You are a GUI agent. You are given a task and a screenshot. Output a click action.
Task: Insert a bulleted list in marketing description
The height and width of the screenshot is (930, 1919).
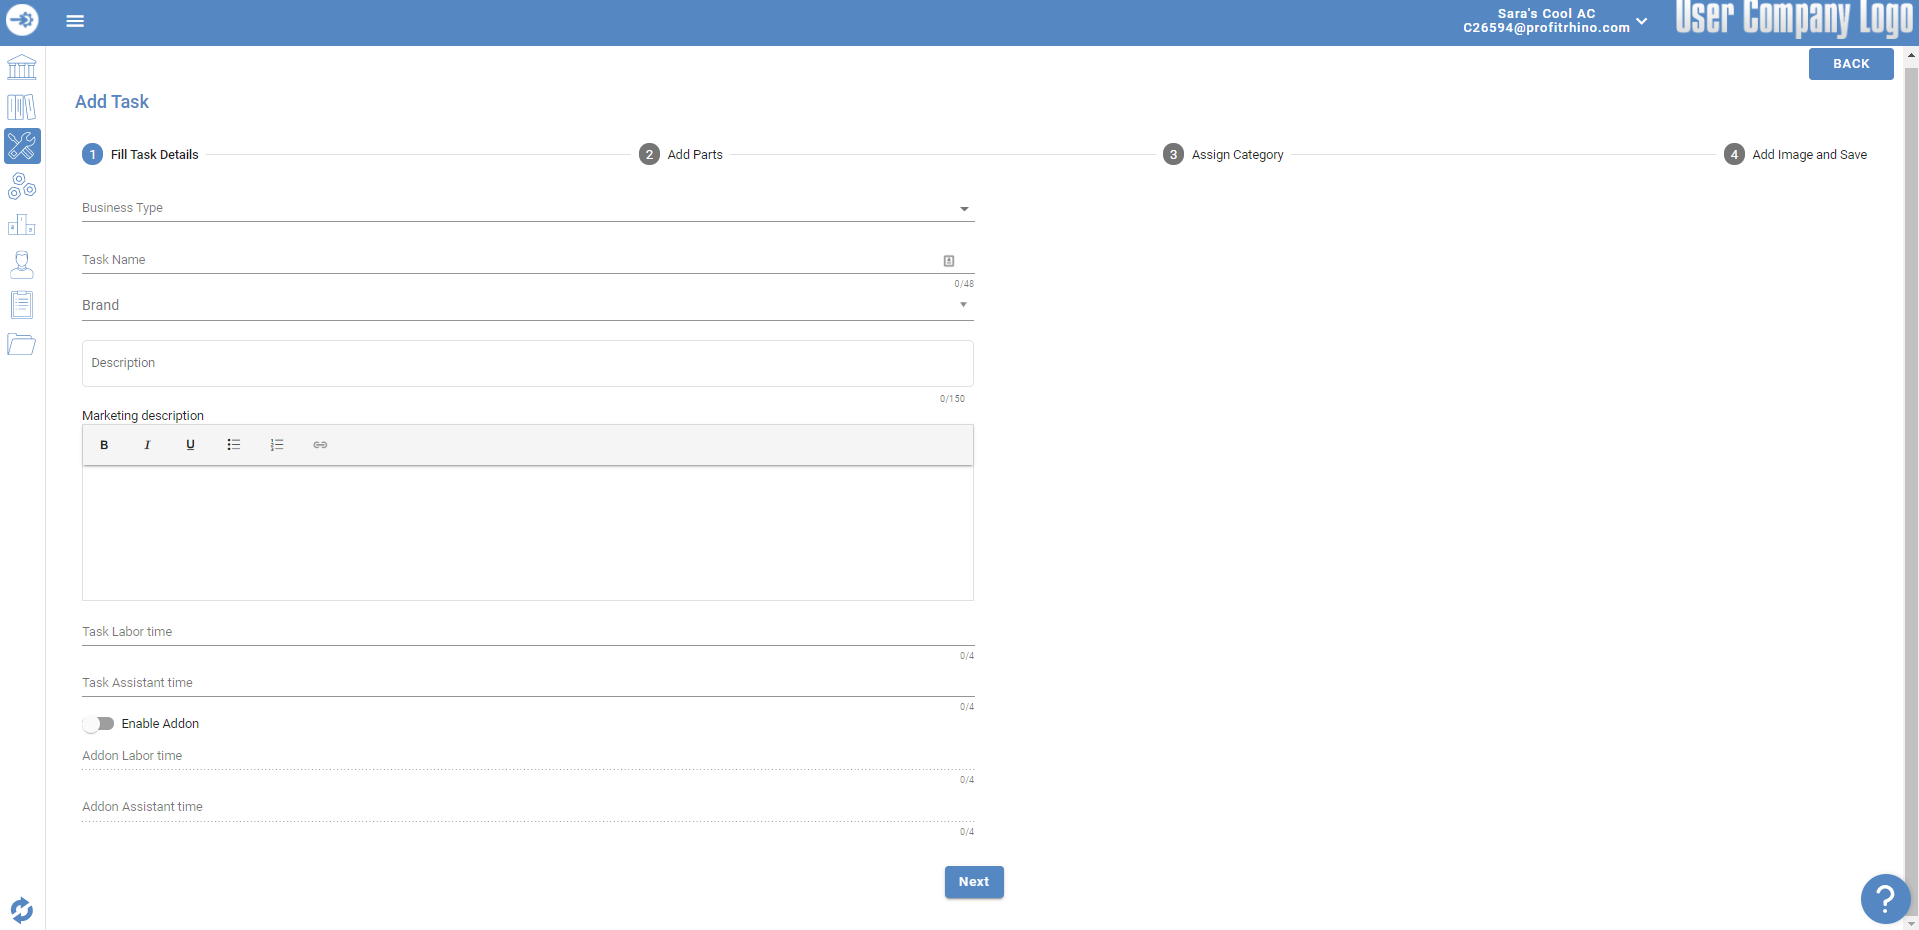click(233, 445)
